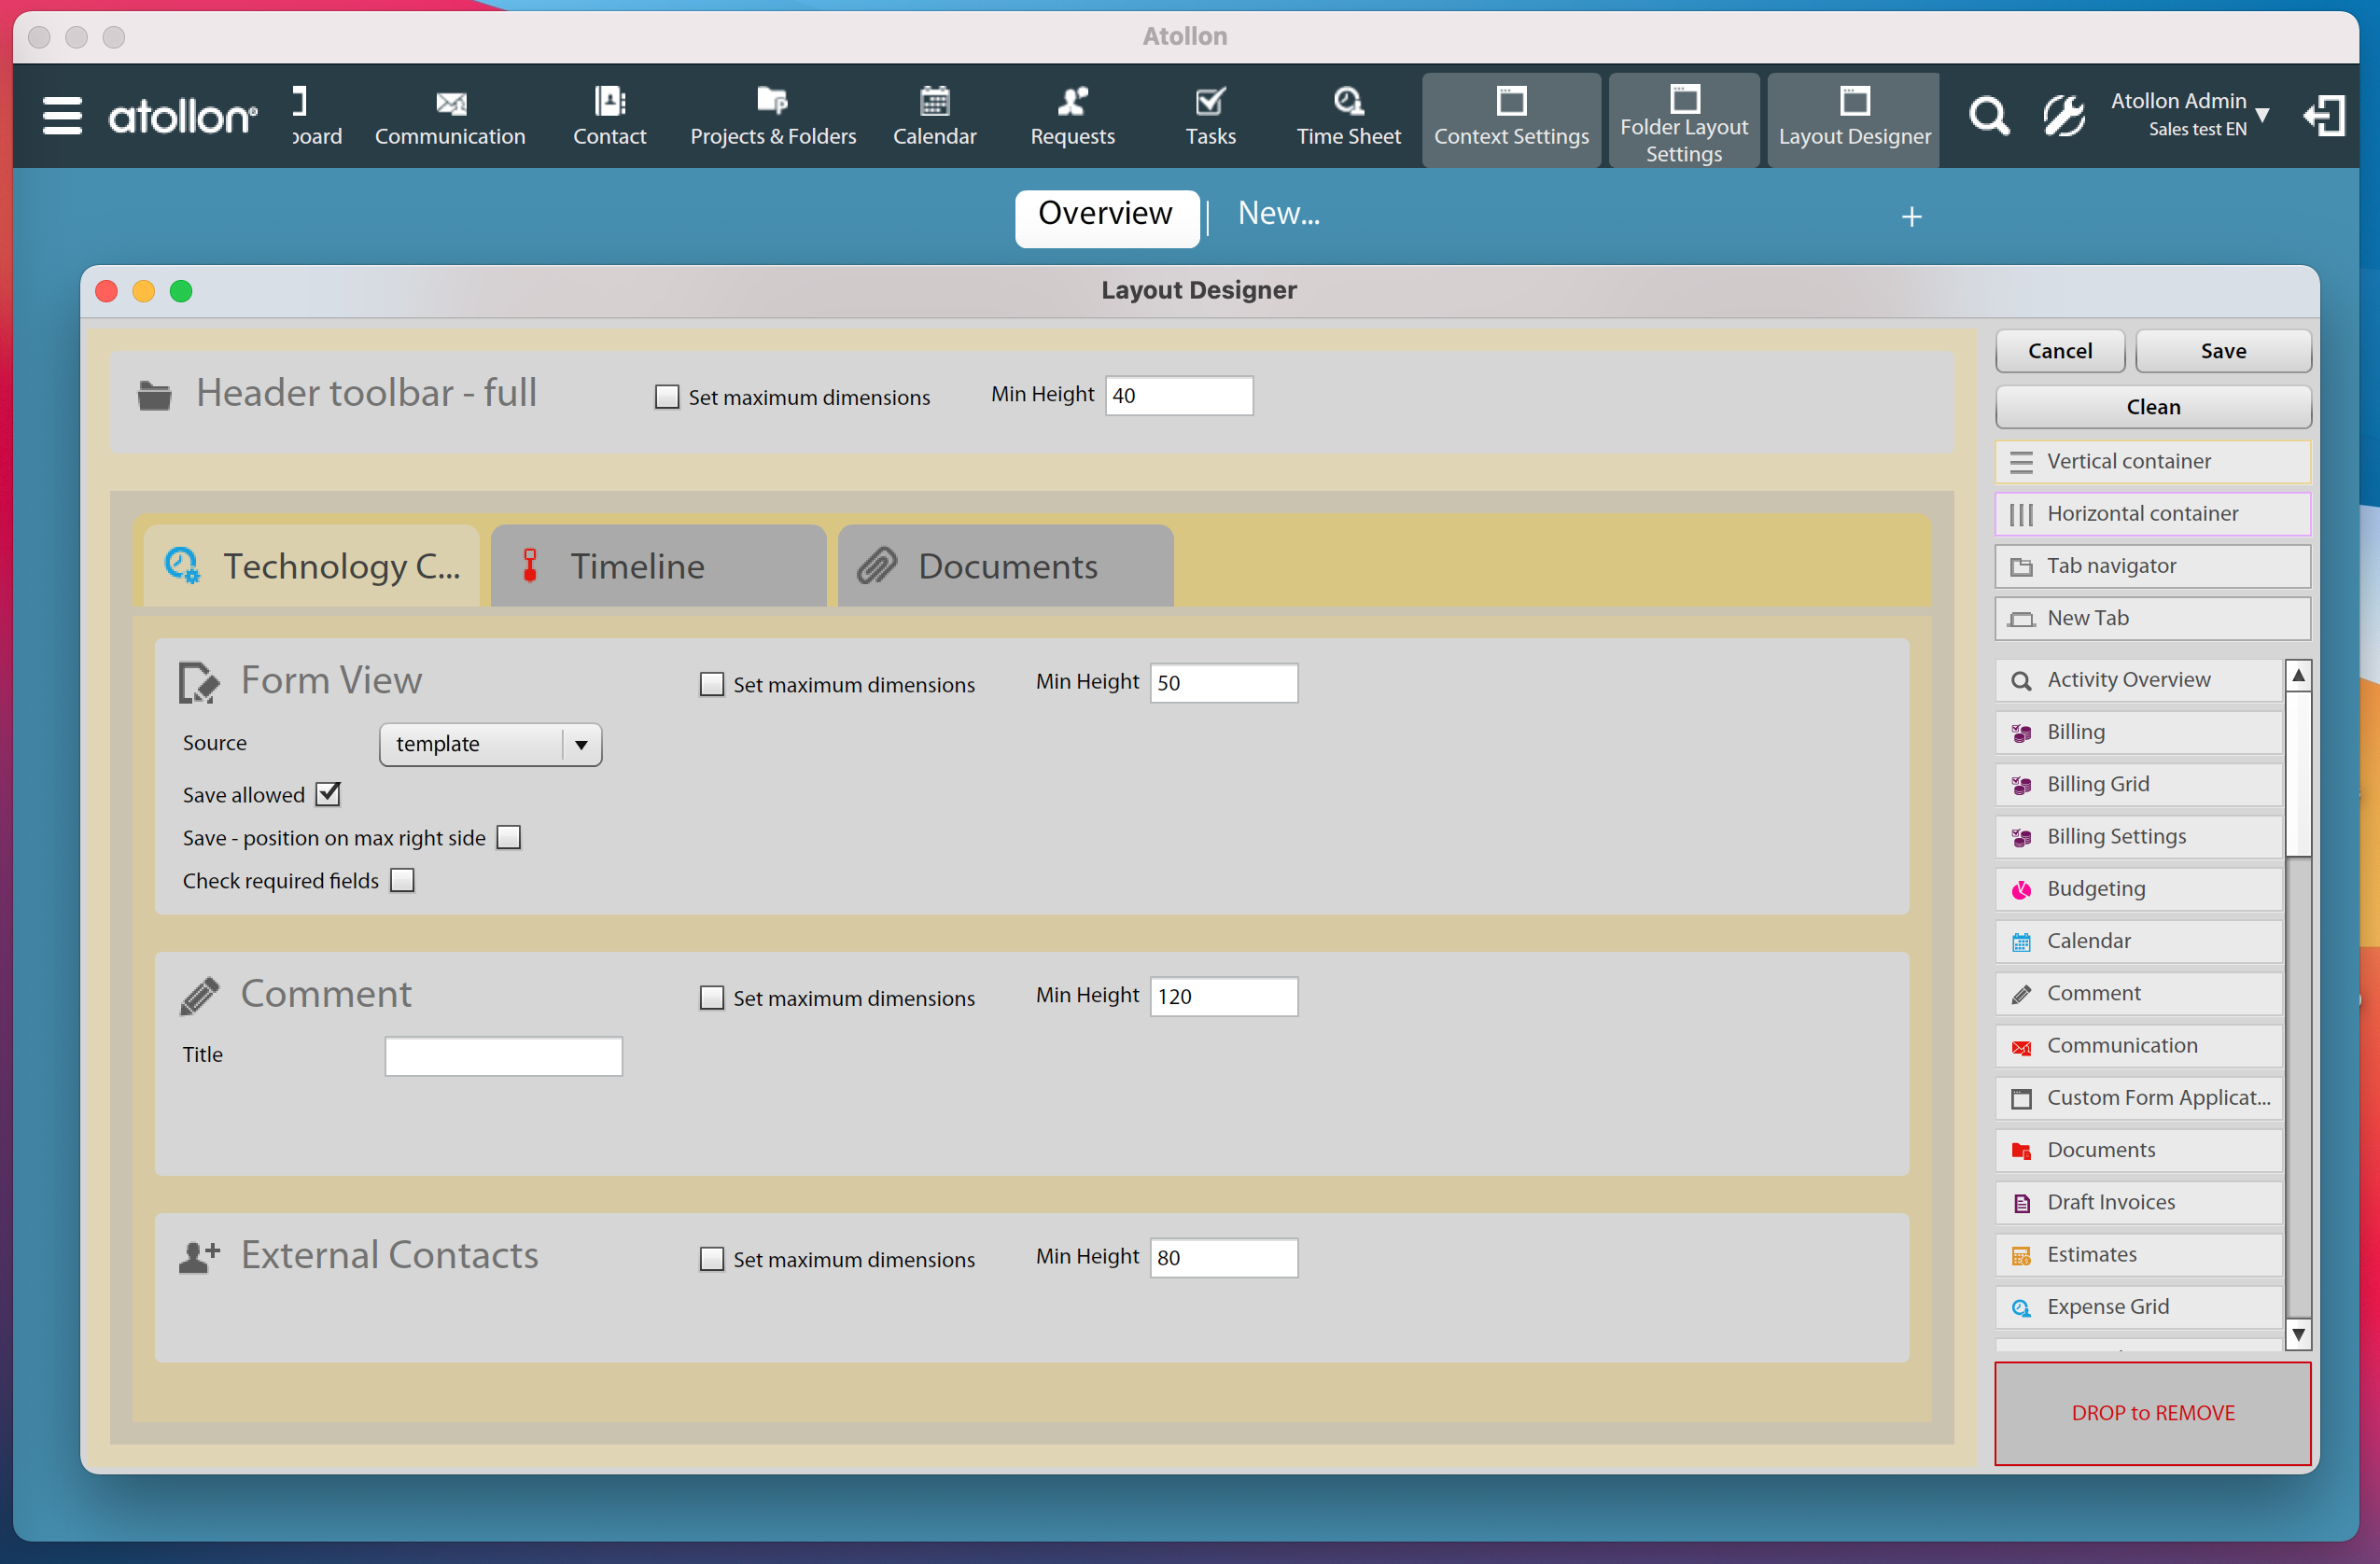2380x1564 pixels.
Task: Open the wrench tools icon
Action: 2063,116
